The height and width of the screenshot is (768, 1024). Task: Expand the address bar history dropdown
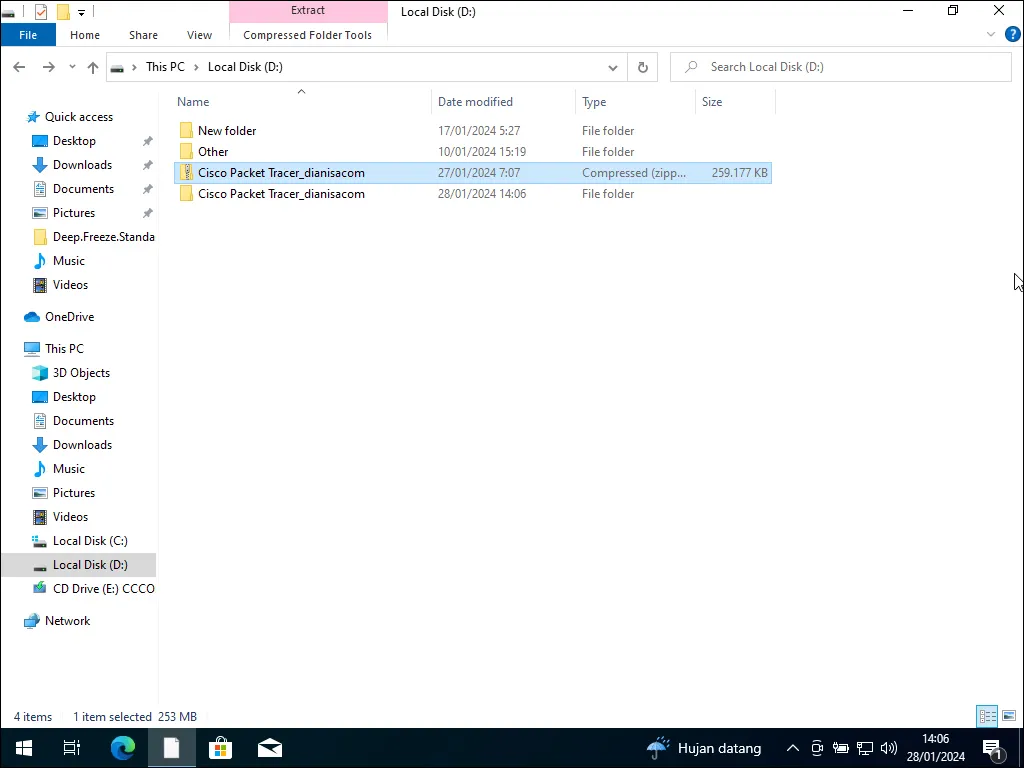pos(613,67)
